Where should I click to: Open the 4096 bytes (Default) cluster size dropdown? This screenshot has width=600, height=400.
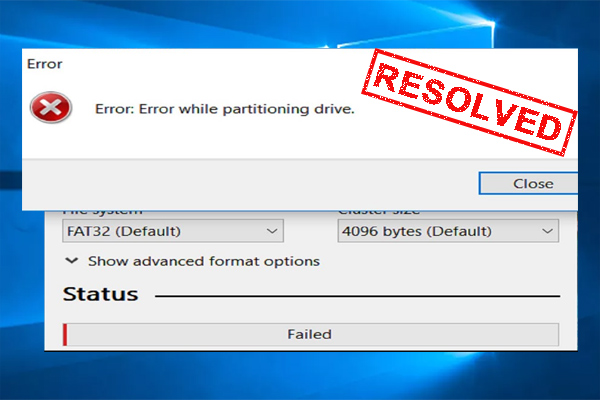[x=448, y=231]
